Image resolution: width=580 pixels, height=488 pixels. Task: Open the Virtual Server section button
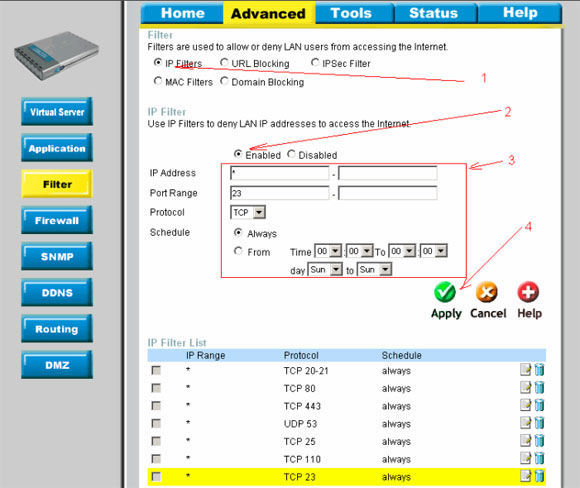click(x=57, y=112)
